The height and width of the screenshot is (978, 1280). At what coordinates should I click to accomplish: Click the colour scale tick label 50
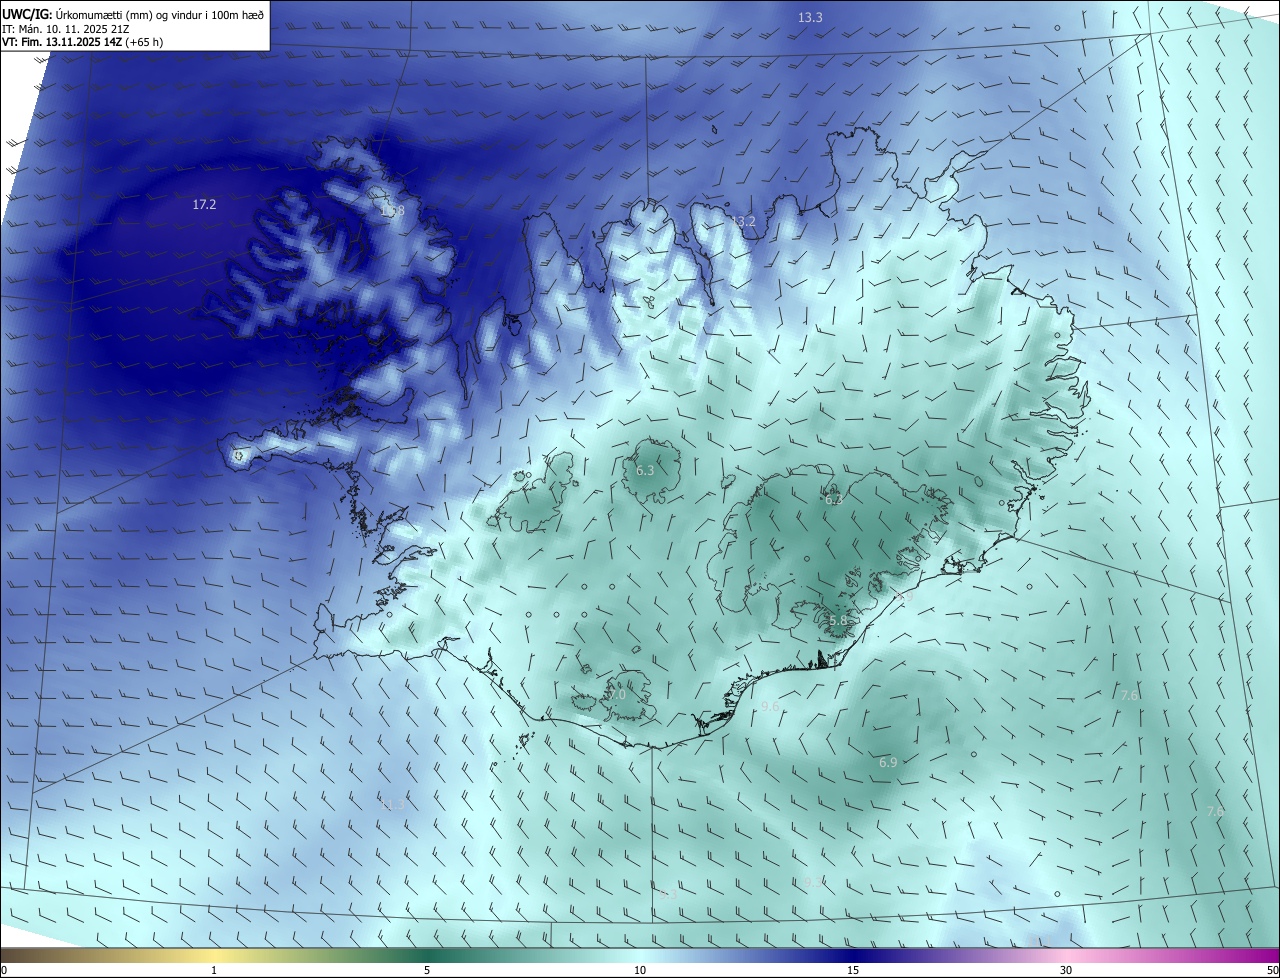[1272, 970]
